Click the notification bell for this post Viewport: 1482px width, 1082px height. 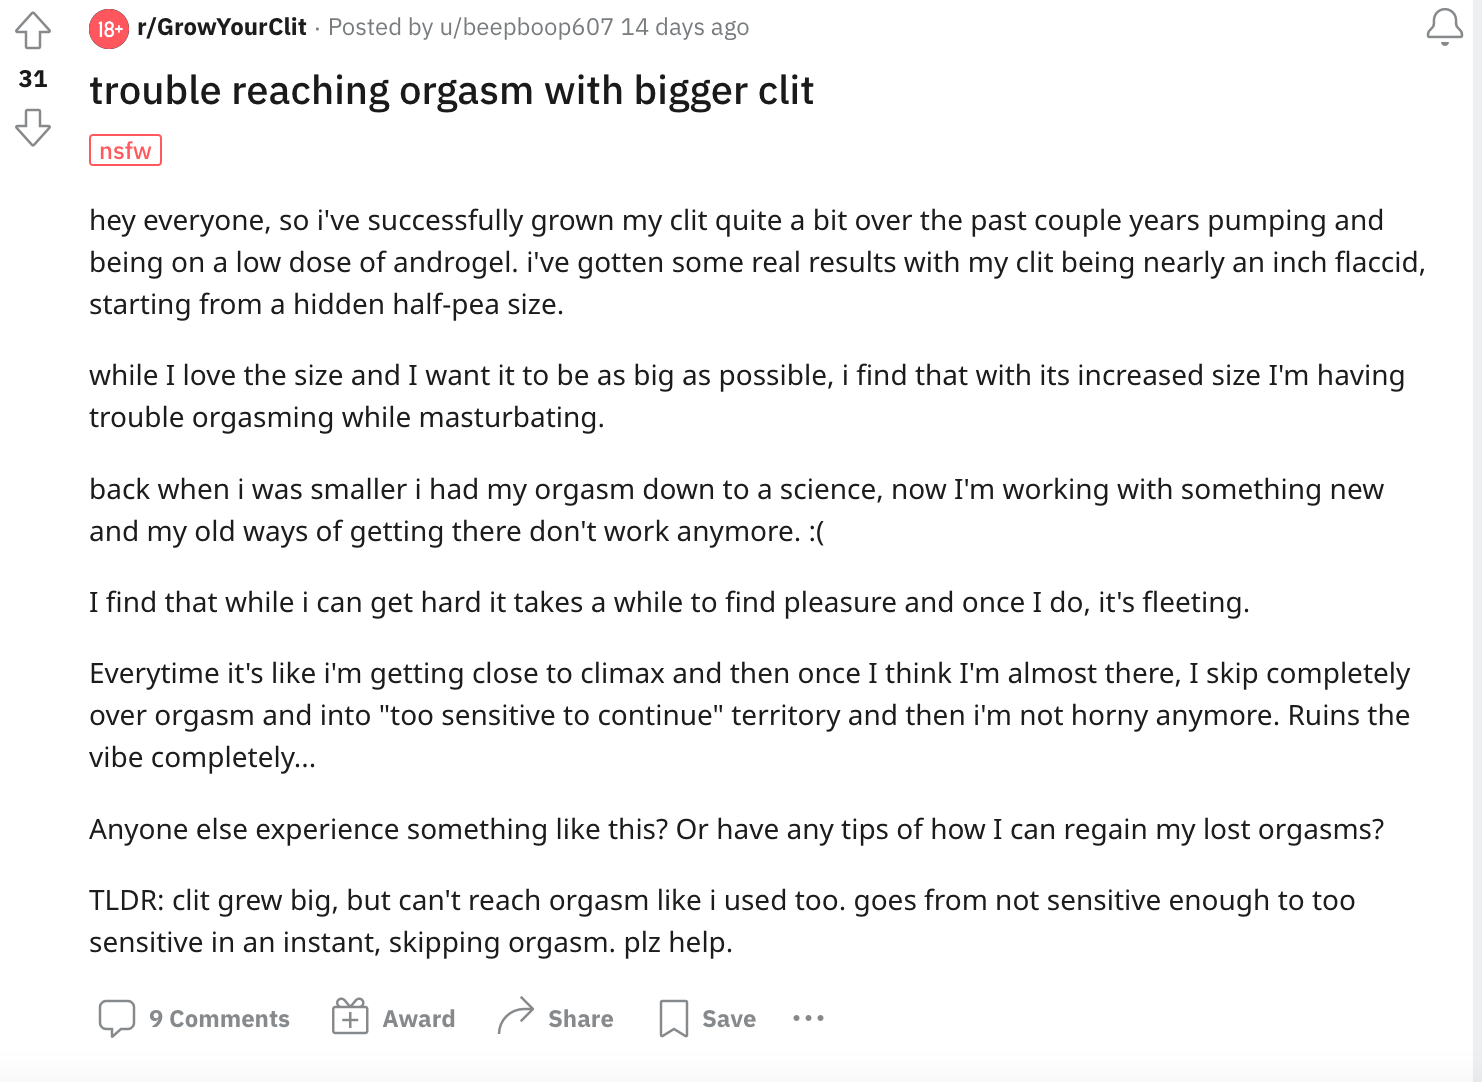coord(1445,27)
